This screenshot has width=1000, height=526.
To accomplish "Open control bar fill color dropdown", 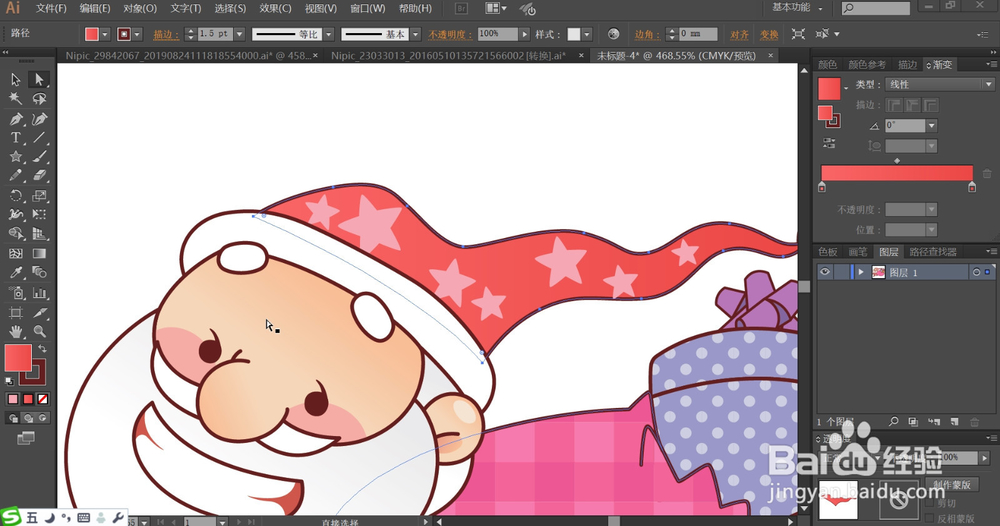I will click(105, 34).
